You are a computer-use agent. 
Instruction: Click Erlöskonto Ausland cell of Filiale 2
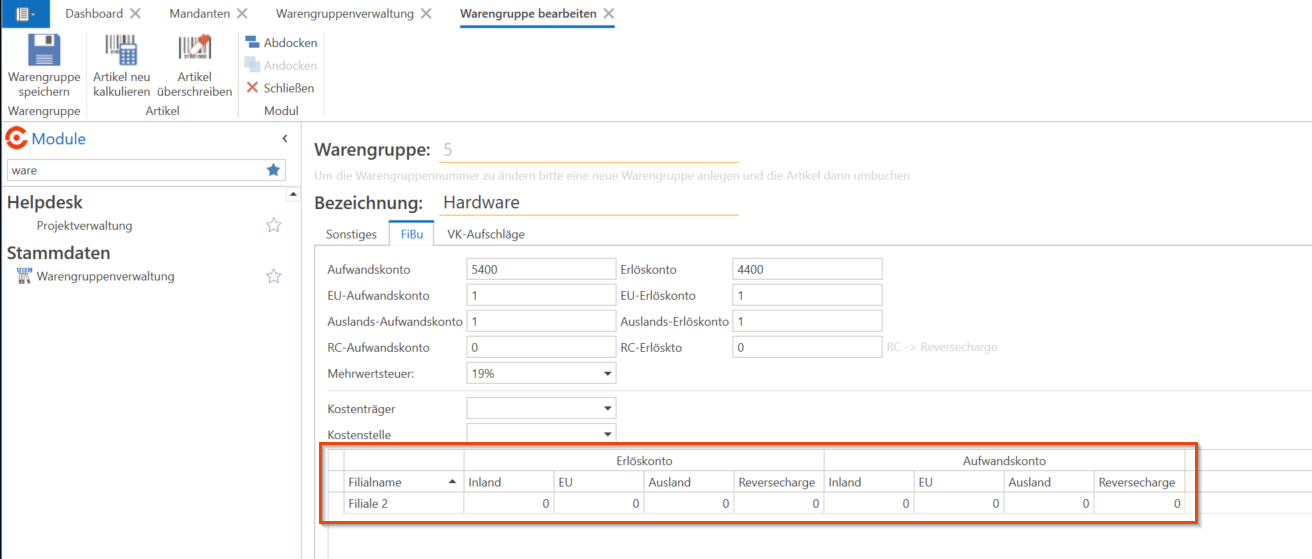coord(688,504)
